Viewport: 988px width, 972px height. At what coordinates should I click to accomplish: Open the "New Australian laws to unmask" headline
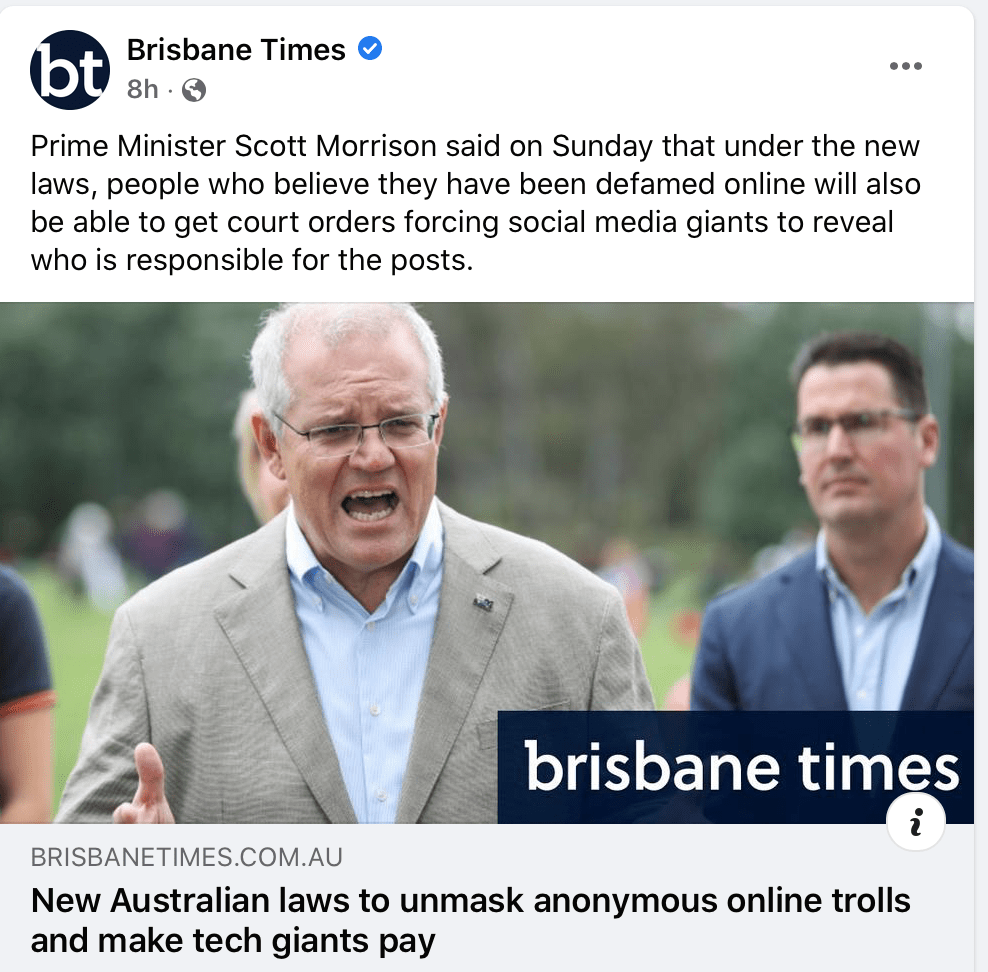click(471, 901)
